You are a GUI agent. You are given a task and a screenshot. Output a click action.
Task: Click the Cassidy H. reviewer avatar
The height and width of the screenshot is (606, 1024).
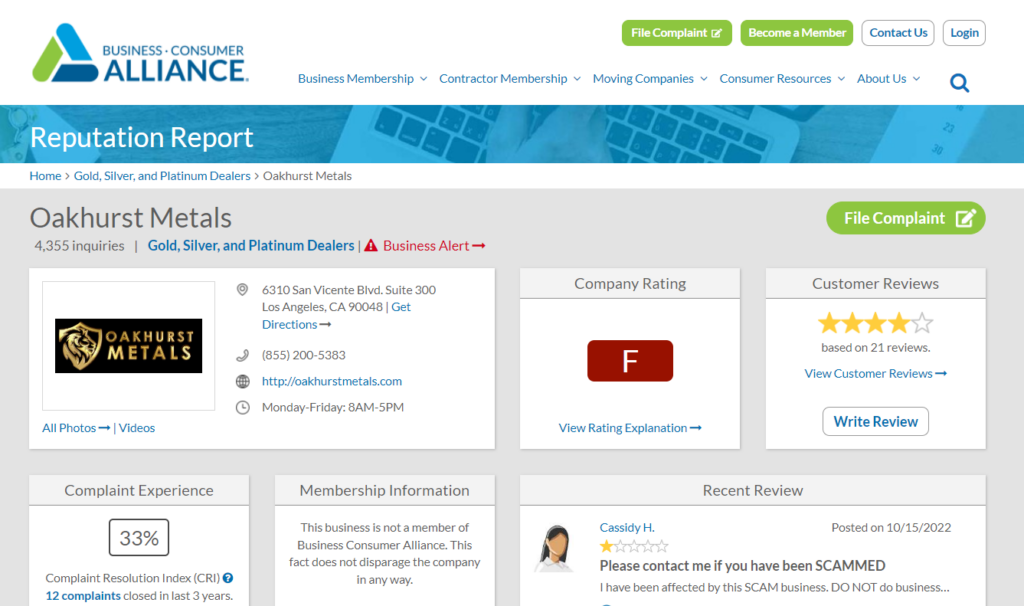(556, 548)
